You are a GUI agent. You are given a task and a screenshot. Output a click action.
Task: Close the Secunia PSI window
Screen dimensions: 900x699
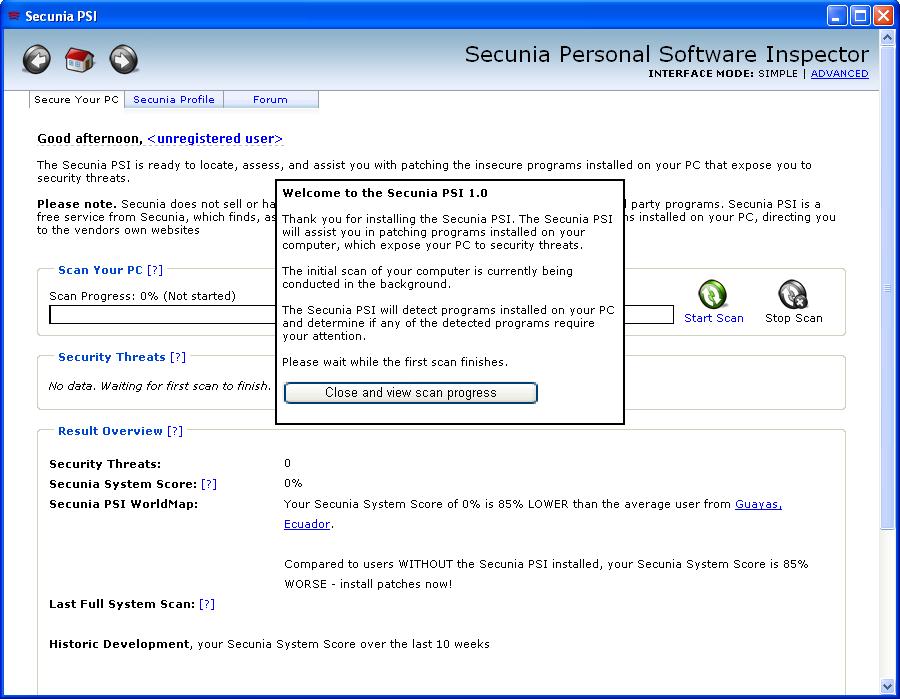pos(883,15)
